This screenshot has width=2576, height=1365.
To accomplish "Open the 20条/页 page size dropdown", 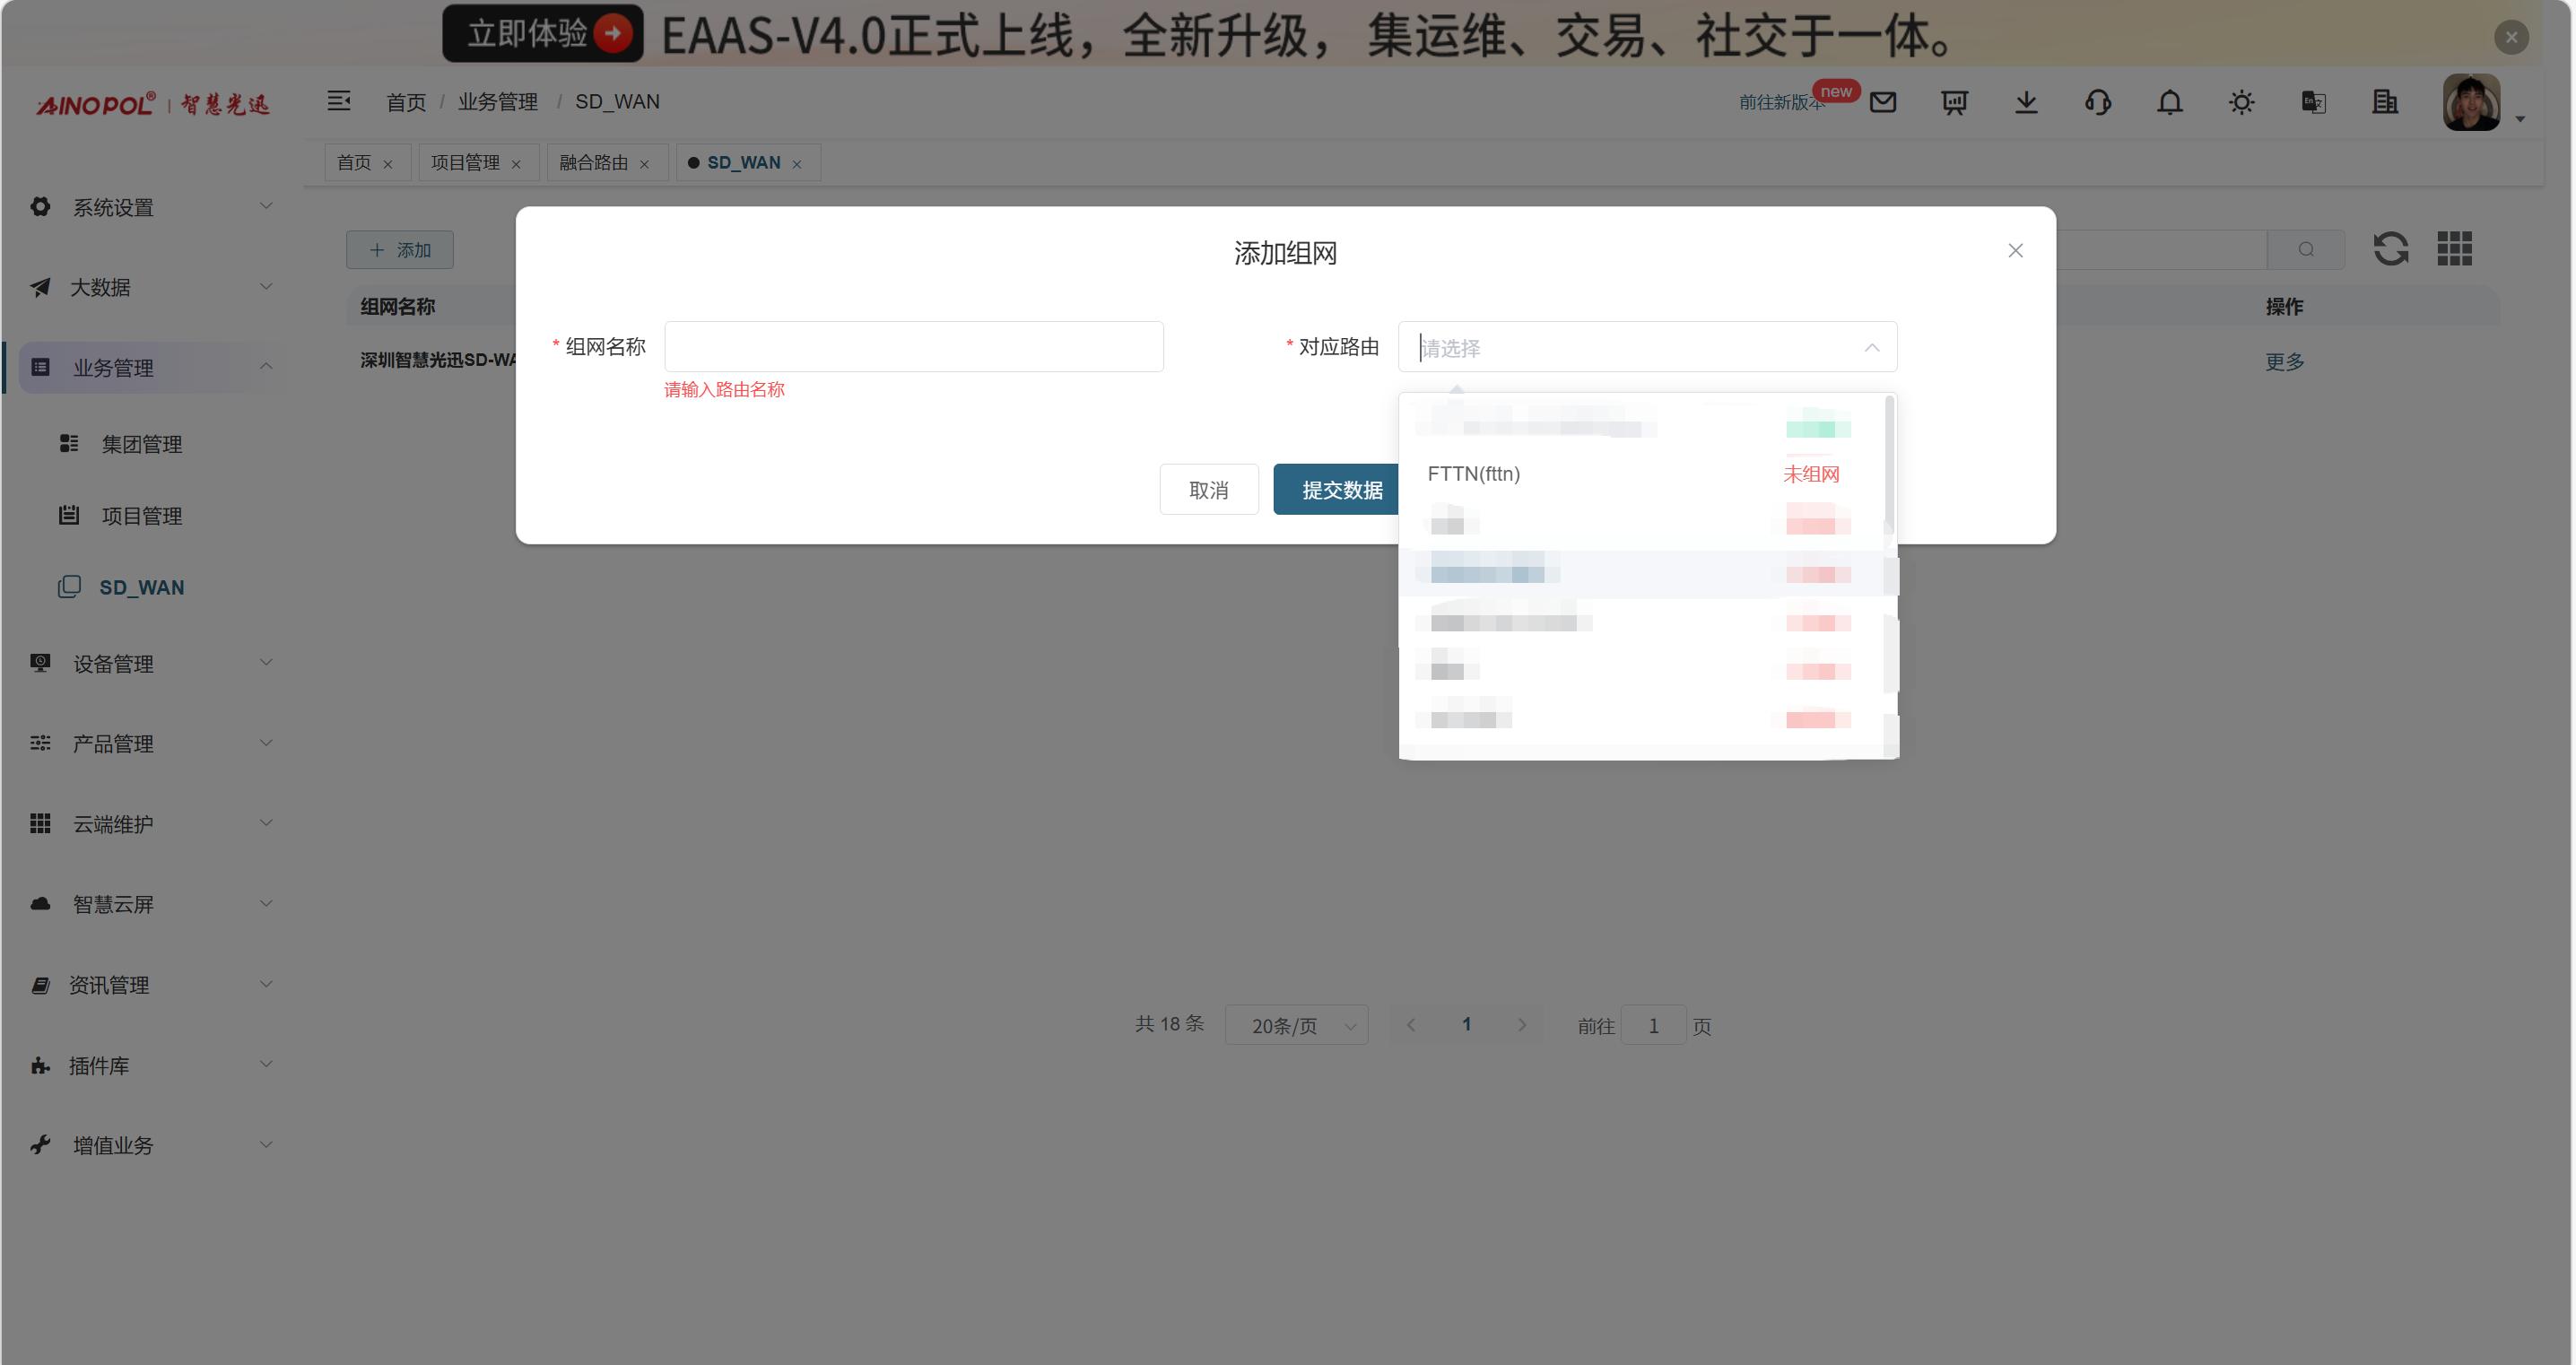I will (x=1296, y=1025).
